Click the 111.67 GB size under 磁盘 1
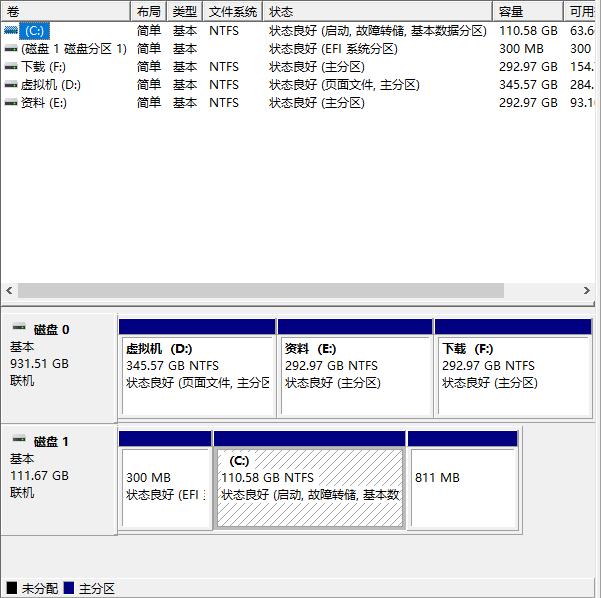The width and height of the screenshot is (601, 598). click(x=39, y=475)
